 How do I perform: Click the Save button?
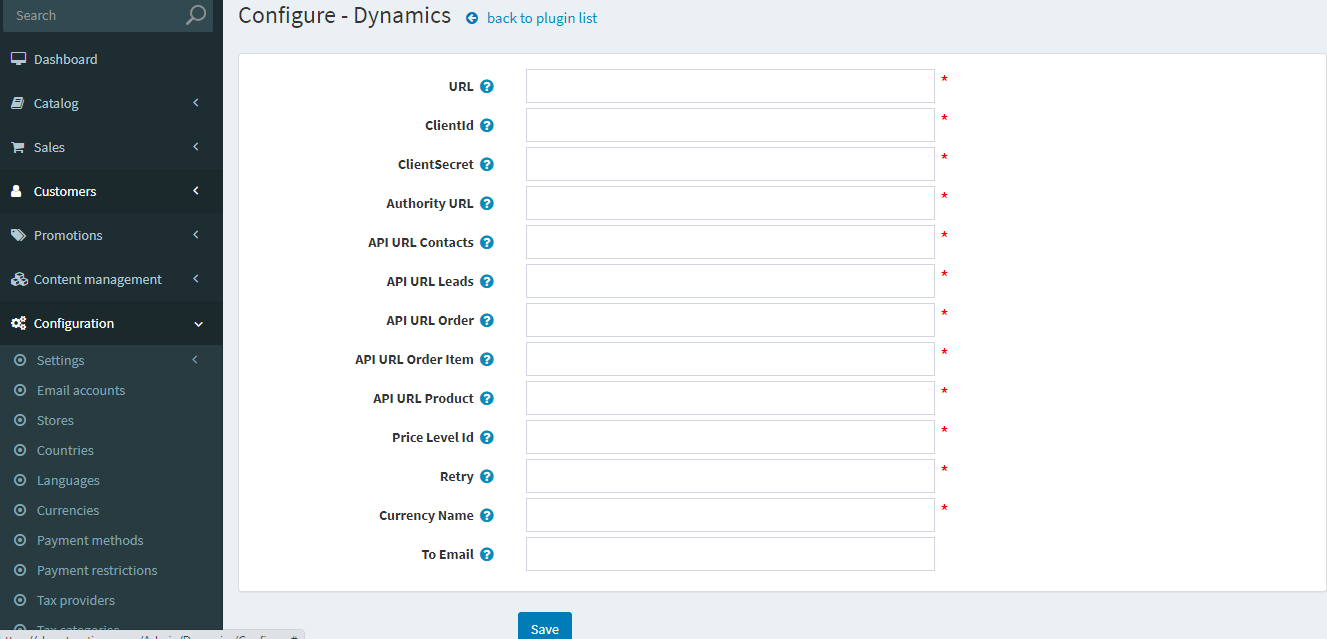pyautogui.click(x=545, y=626)
